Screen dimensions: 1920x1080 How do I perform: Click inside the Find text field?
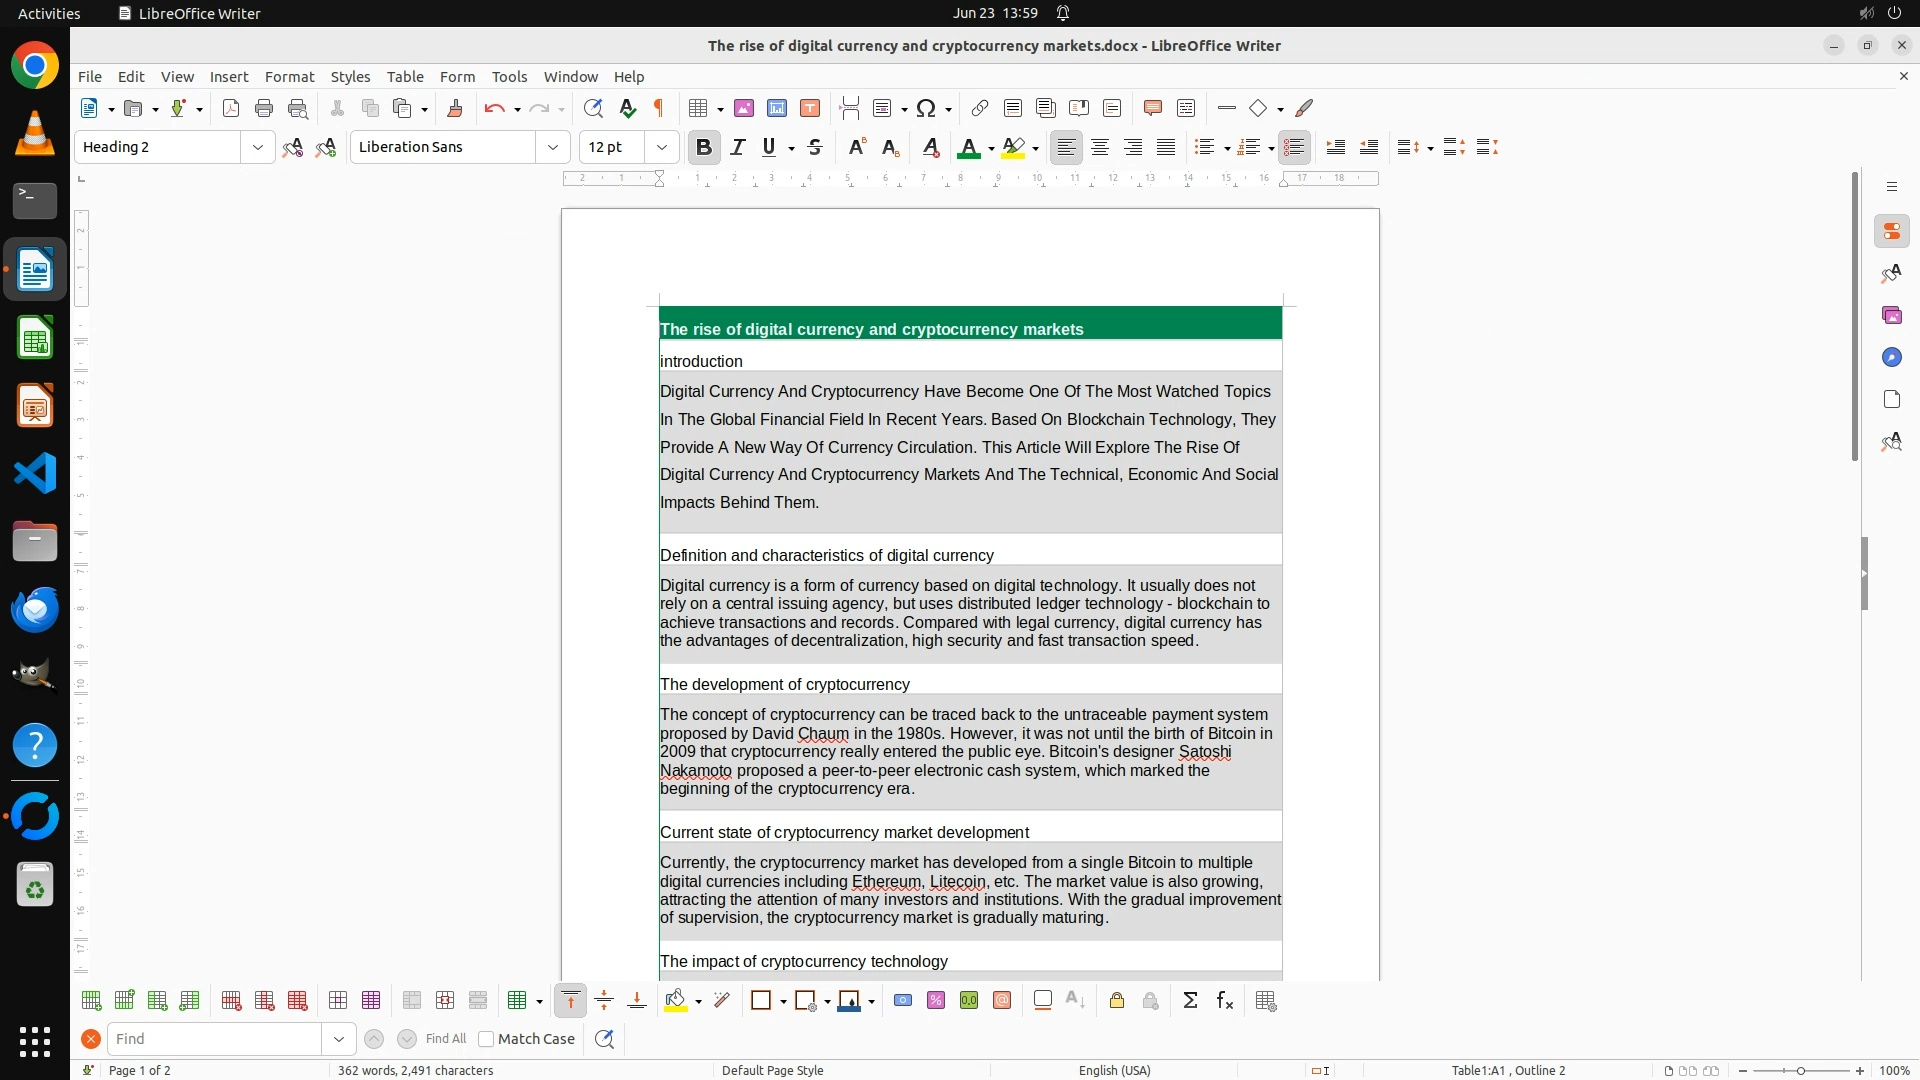(x=215, y=1039)
